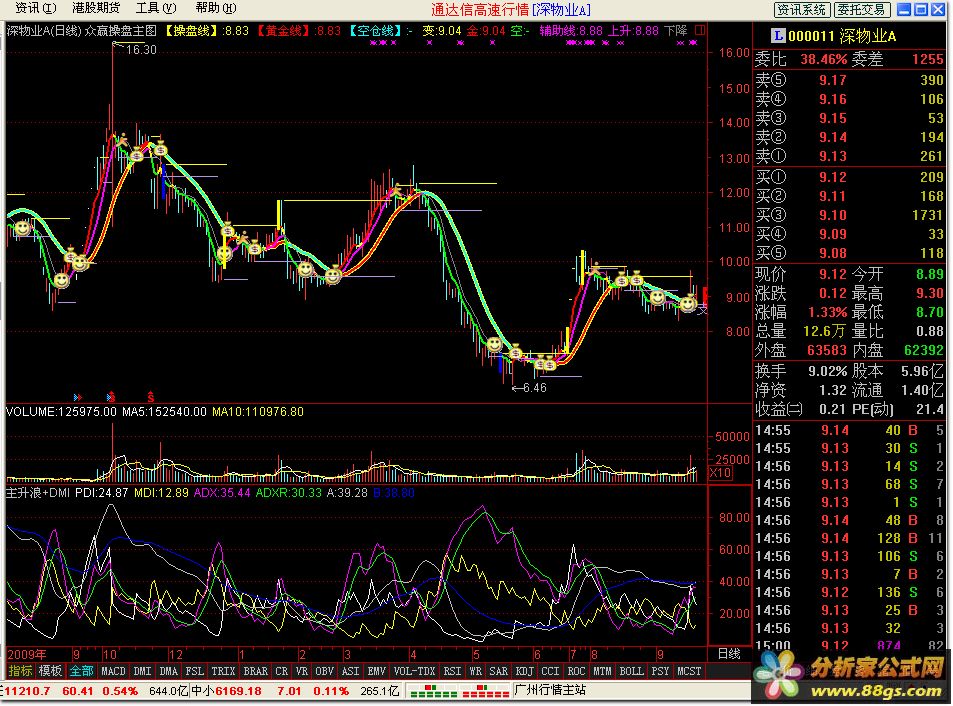Select the MTM indicator tab
The image size is (953, 706).
[602, 671]
